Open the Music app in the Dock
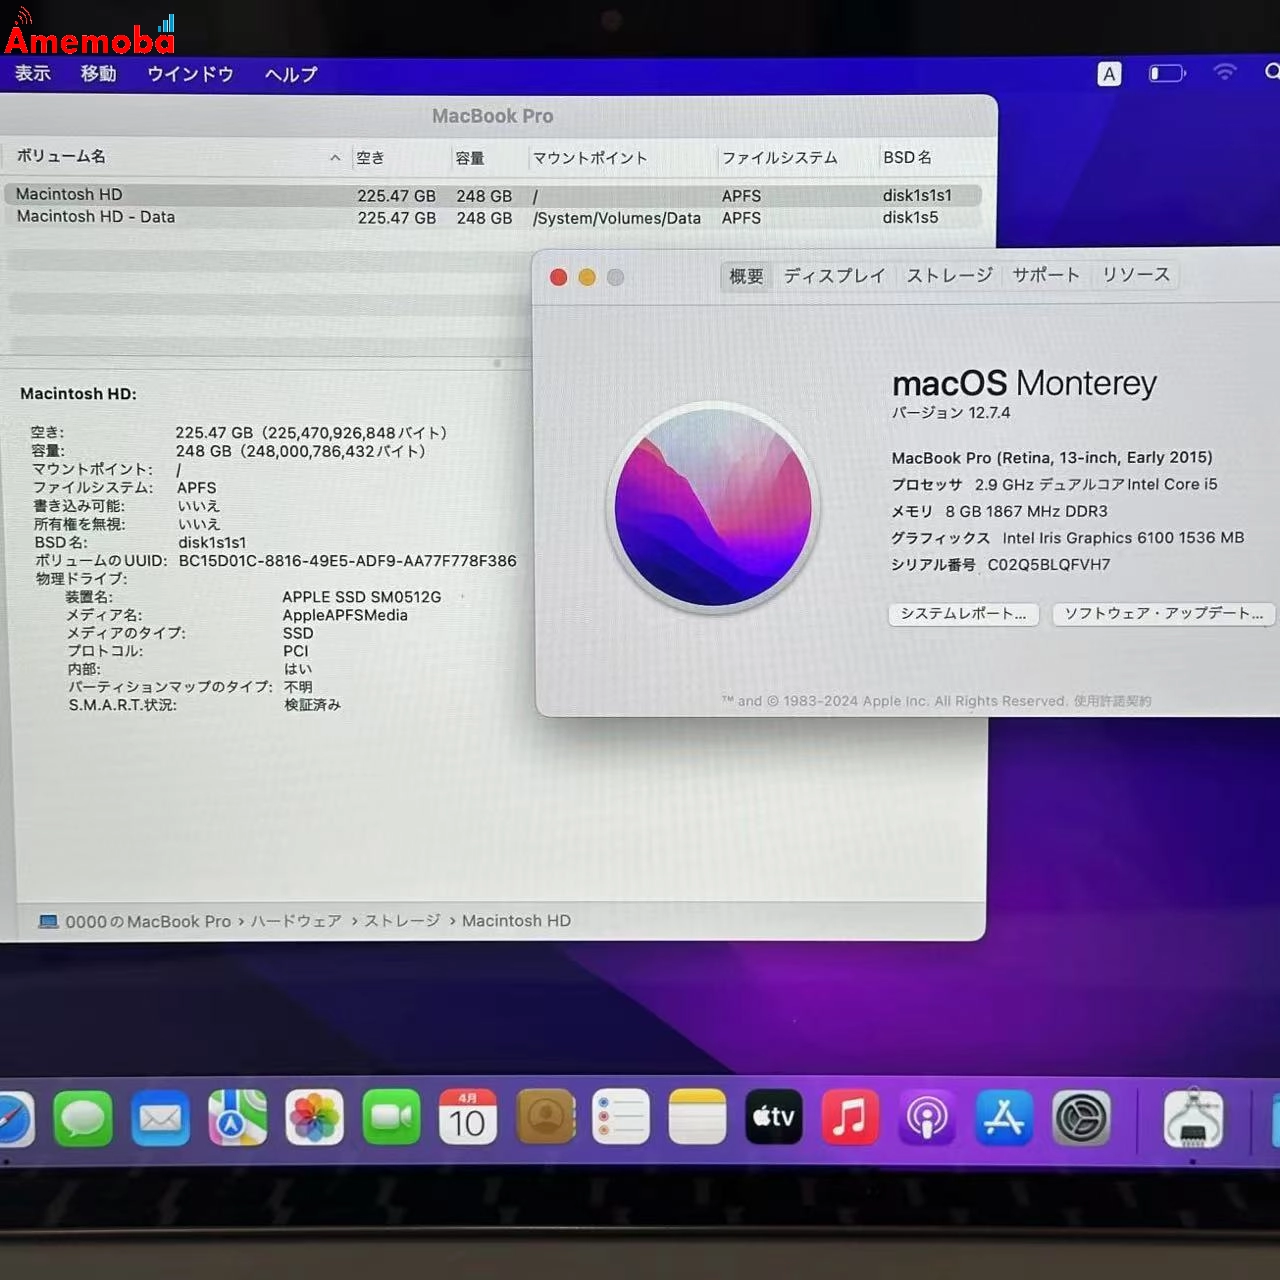Screen dimensions: 1280x1280 [x=851, y=1118]
